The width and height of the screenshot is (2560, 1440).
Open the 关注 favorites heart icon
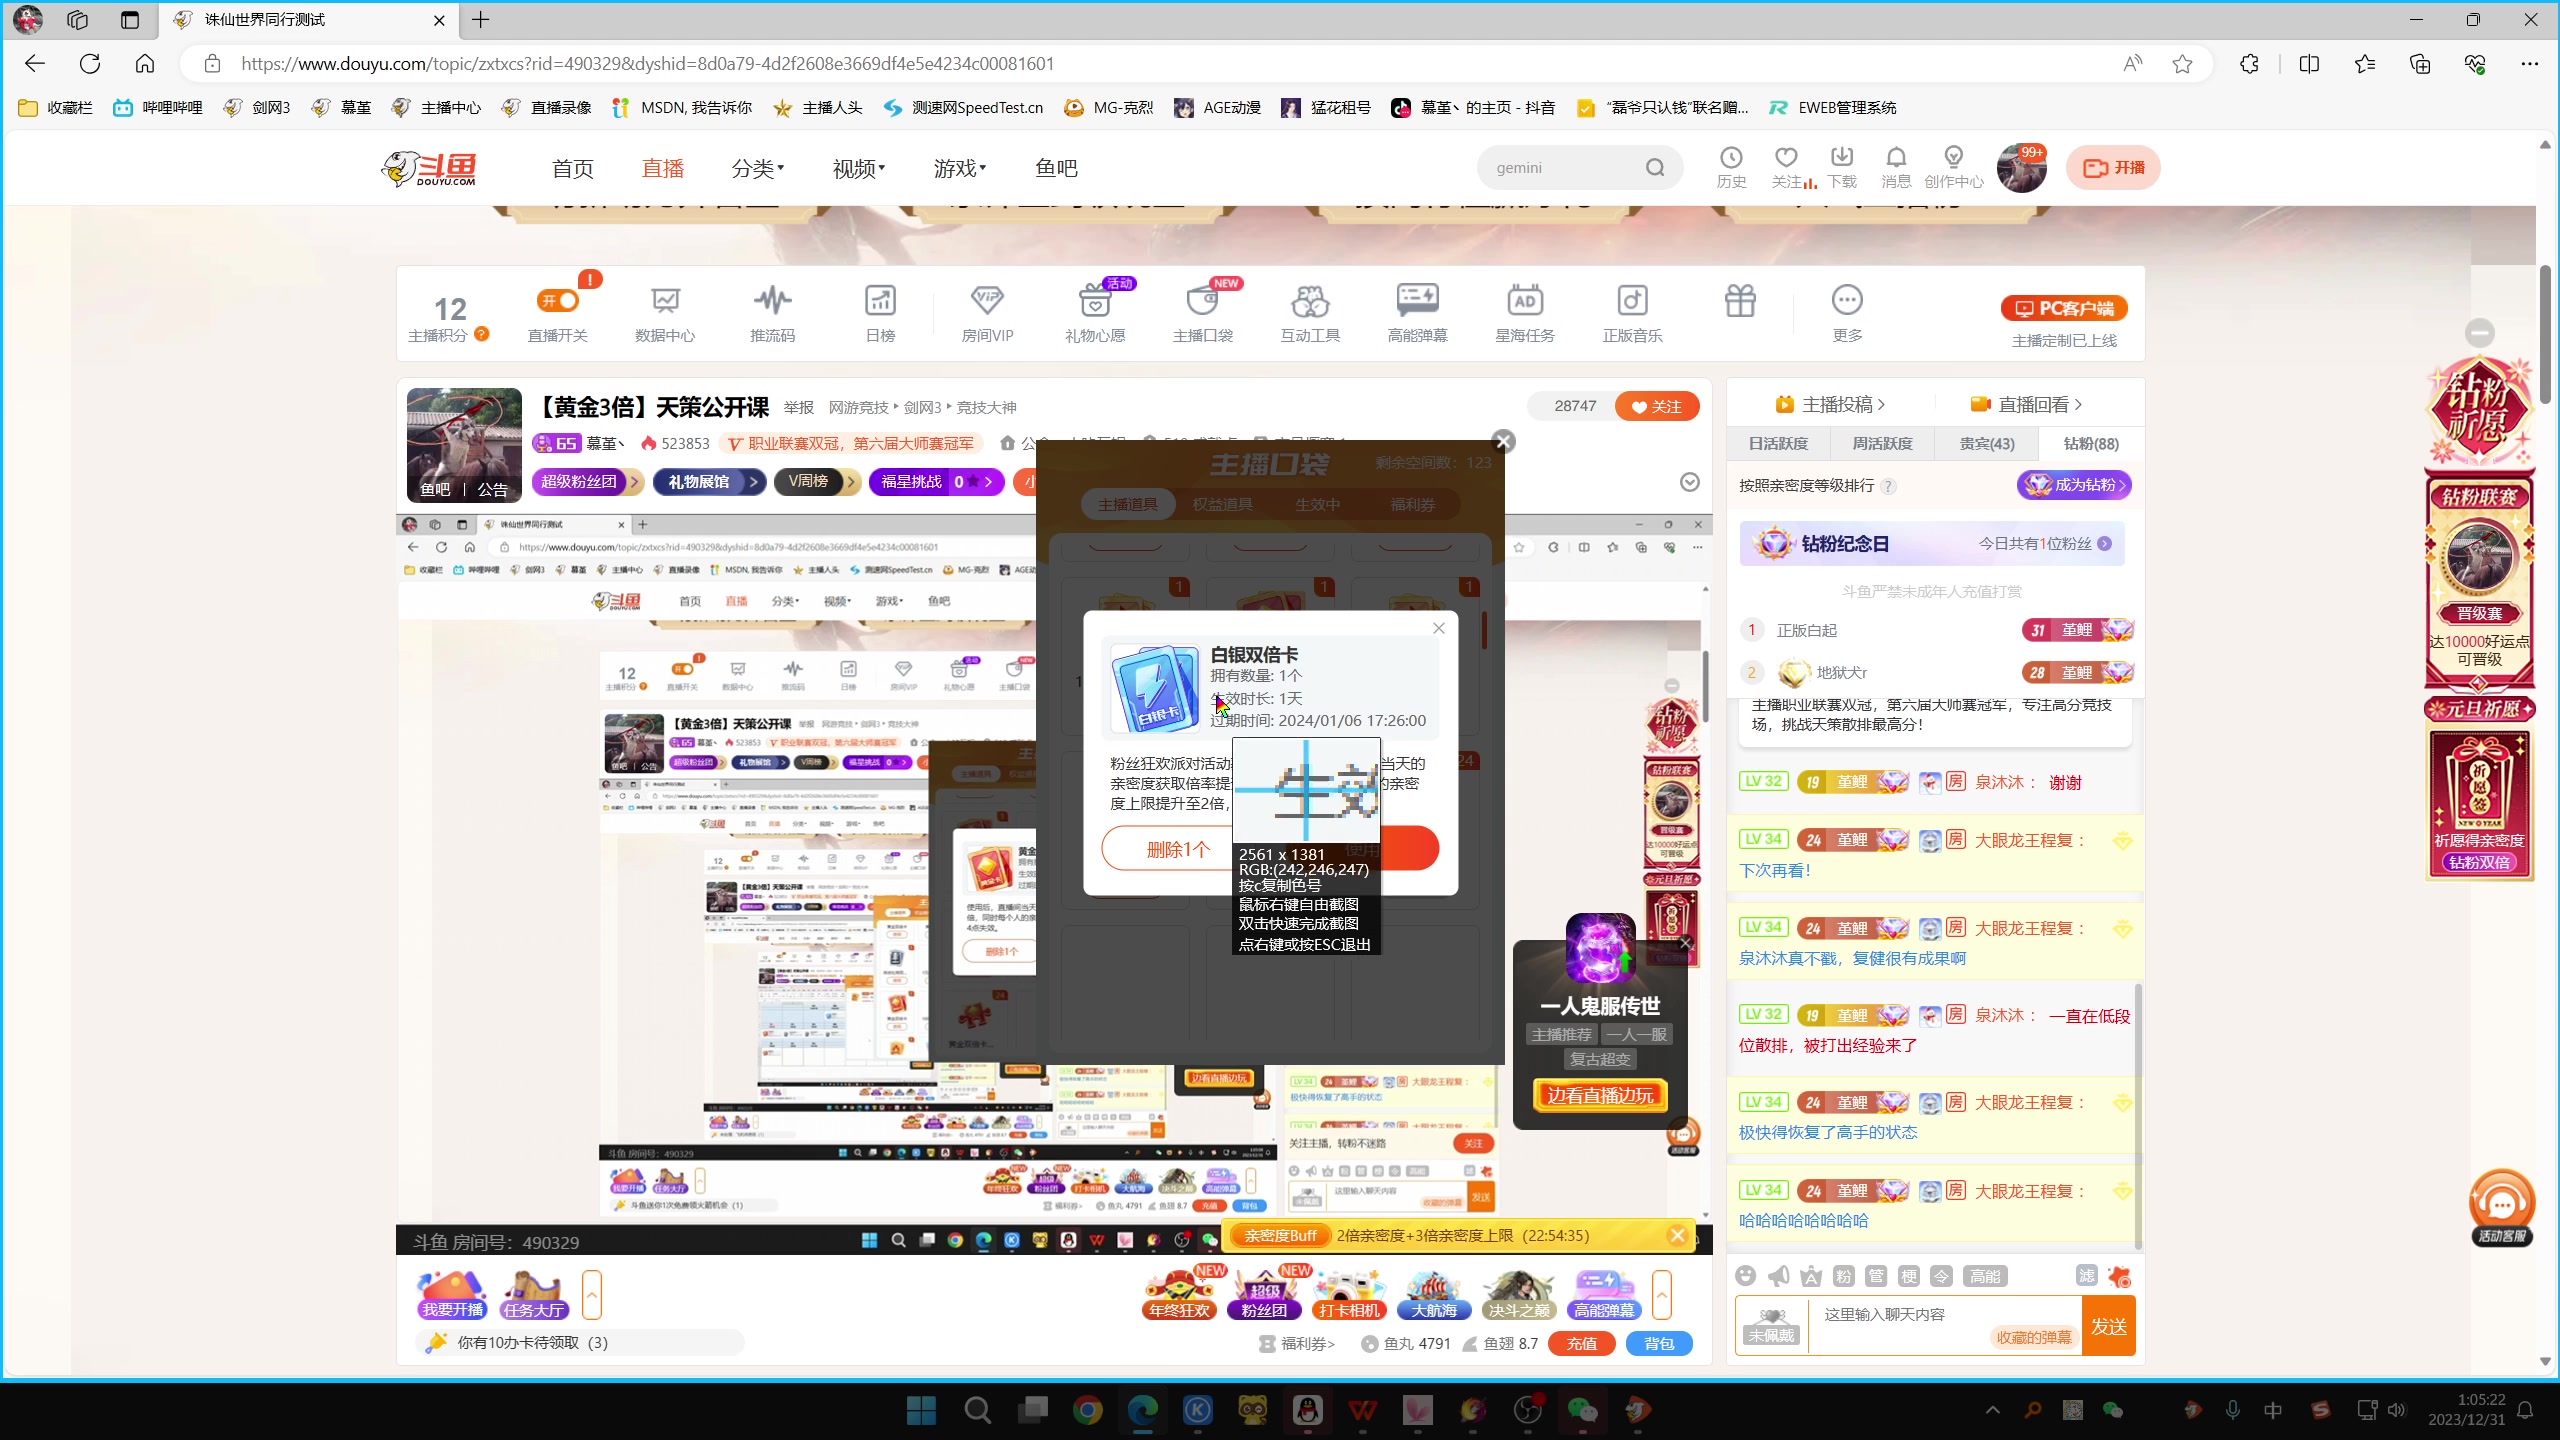pos(1786,167)
